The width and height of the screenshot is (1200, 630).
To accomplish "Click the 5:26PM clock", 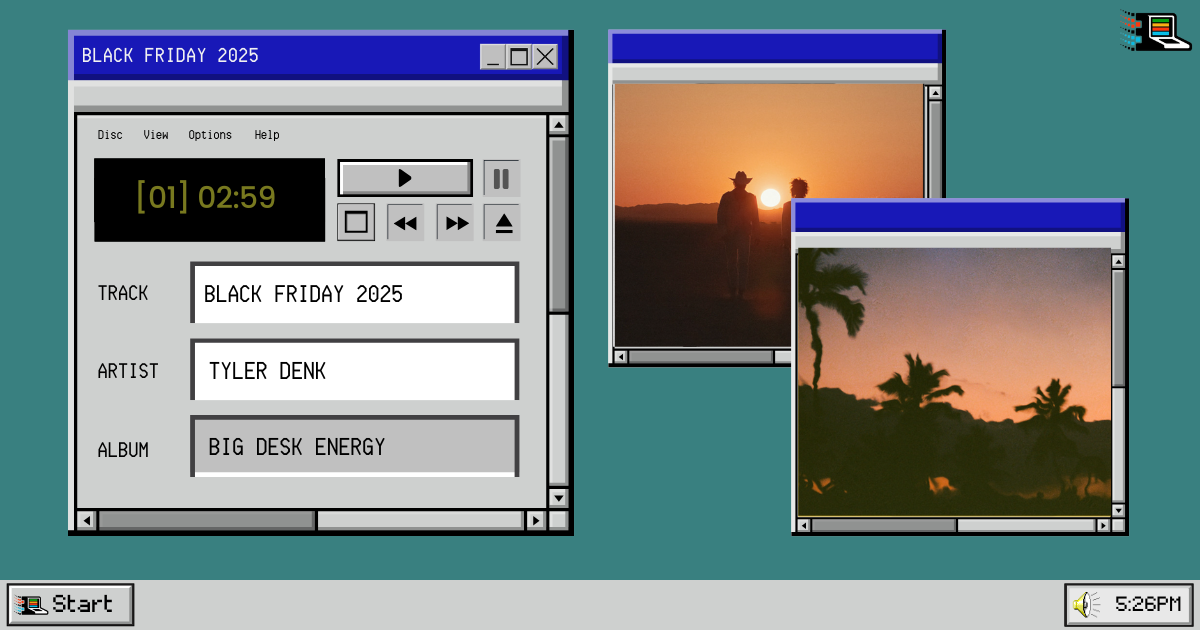I will [x=1148, y=604].
